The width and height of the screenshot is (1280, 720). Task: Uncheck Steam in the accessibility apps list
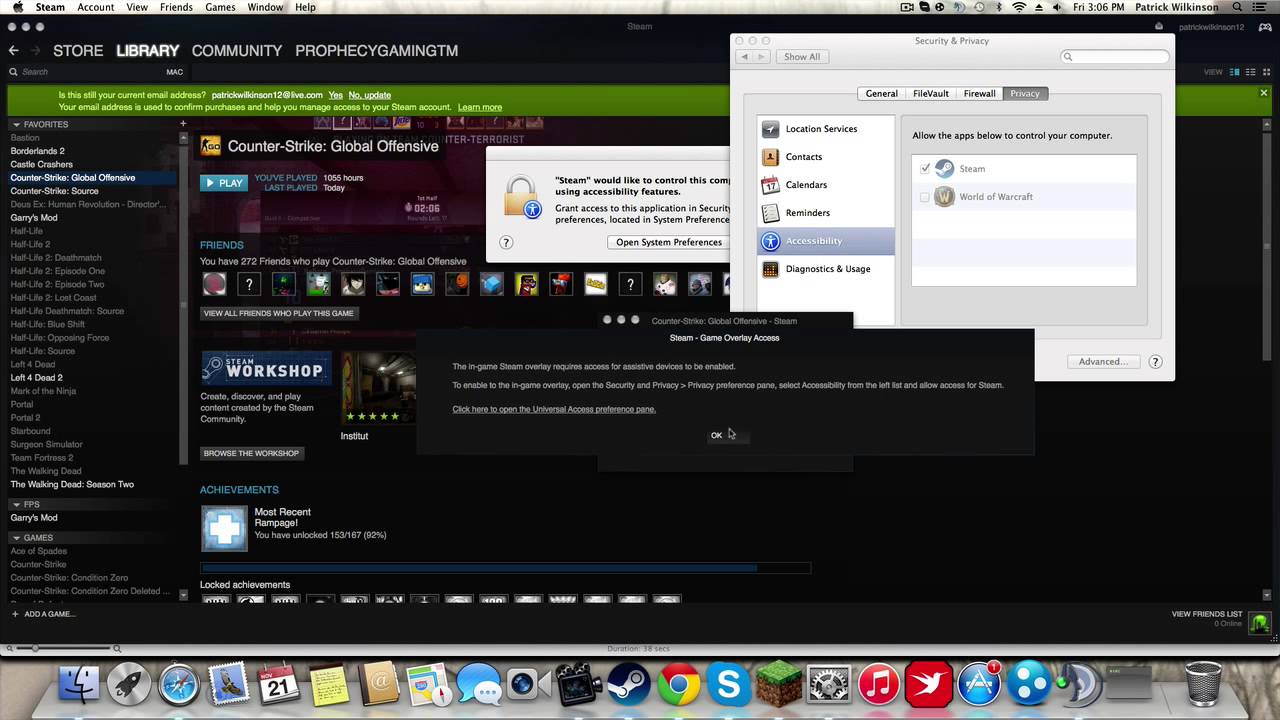(x=925, y=169)
